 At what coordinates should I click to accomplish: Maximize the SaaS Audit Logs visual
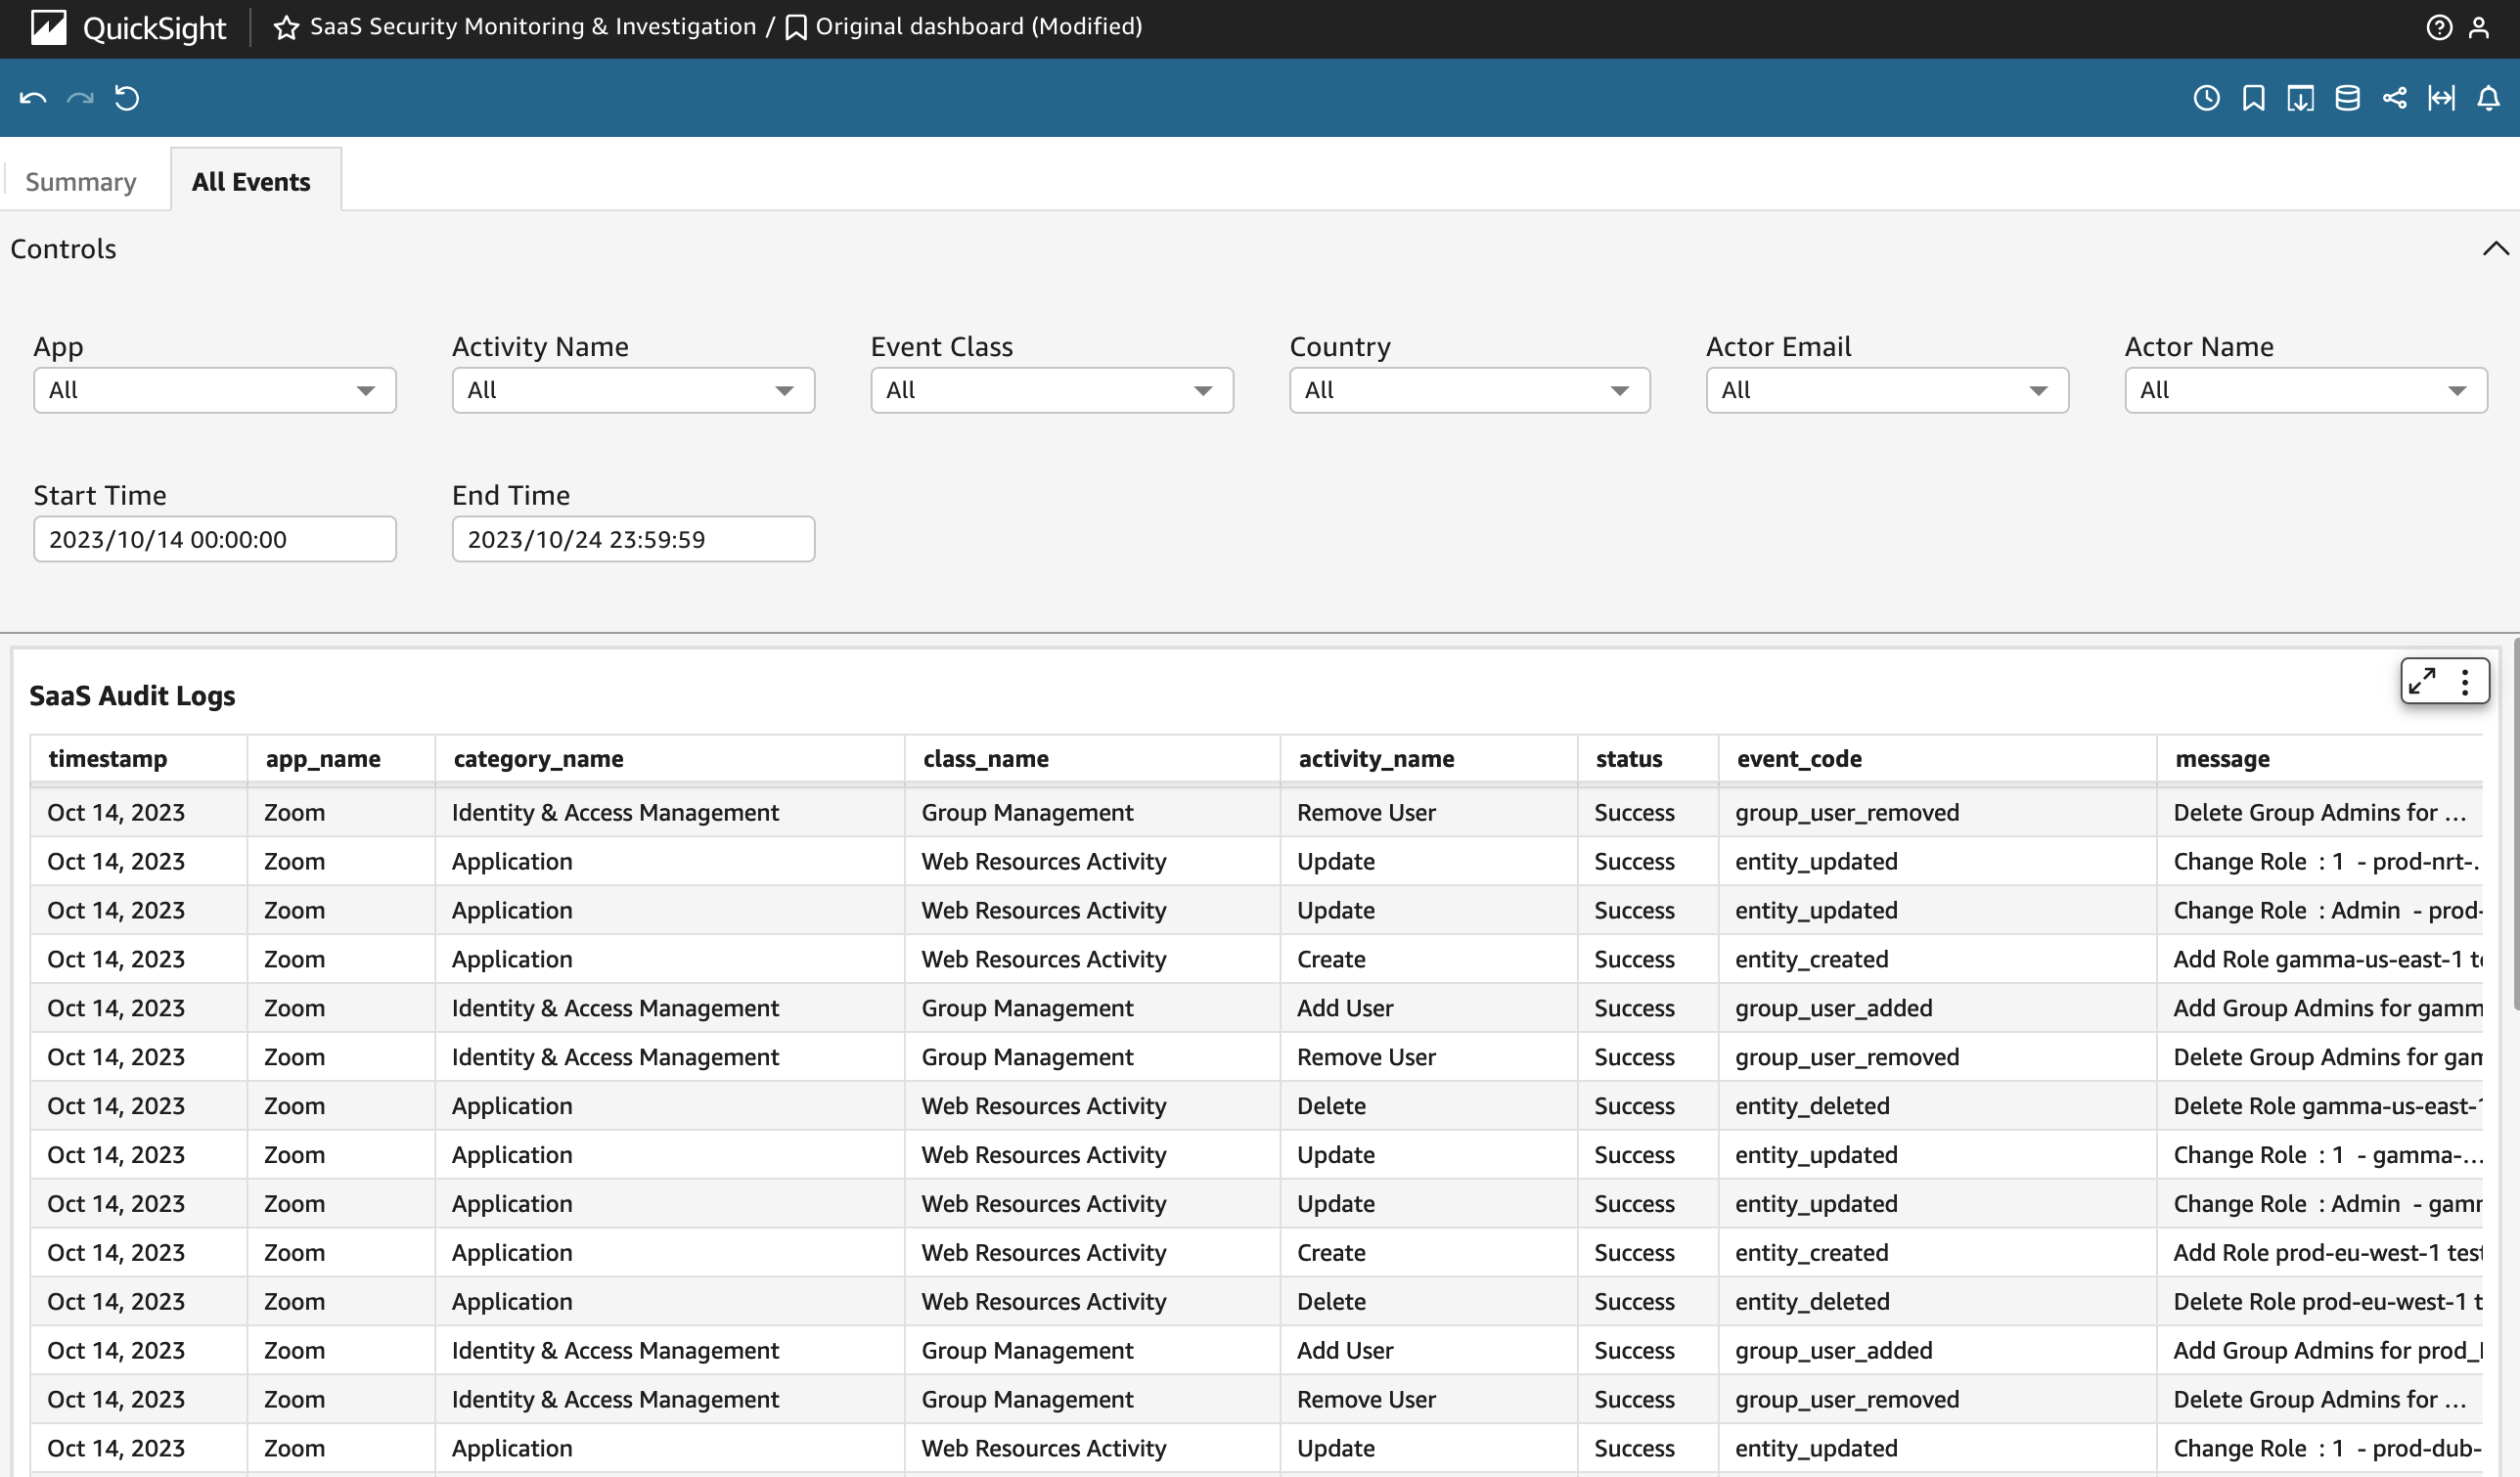point(2420,680)
